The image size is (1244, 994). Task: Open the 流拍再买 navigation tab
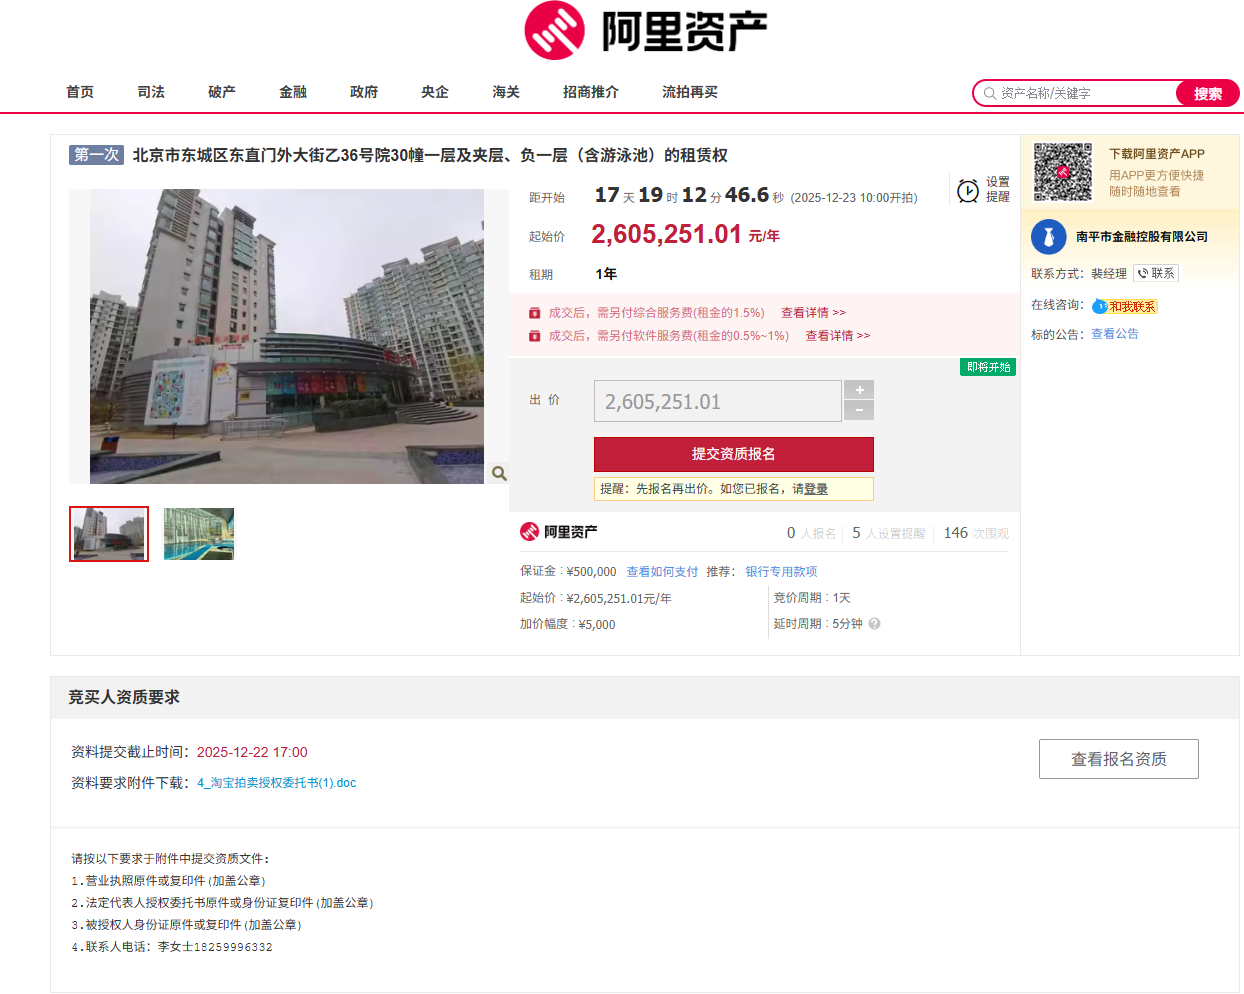click(x=689, y=92)
